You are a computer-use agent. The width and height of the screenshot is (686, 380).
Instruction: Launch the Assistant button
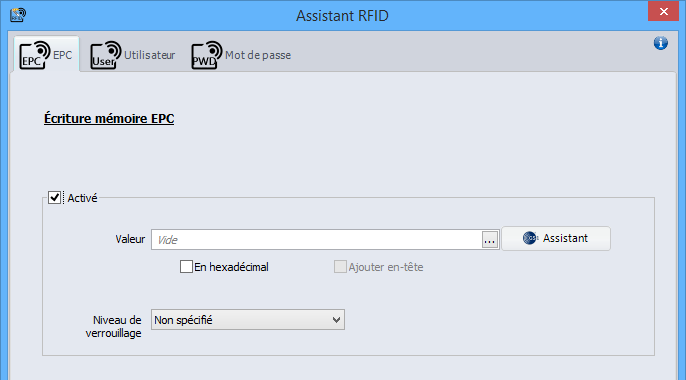[556, 238]
